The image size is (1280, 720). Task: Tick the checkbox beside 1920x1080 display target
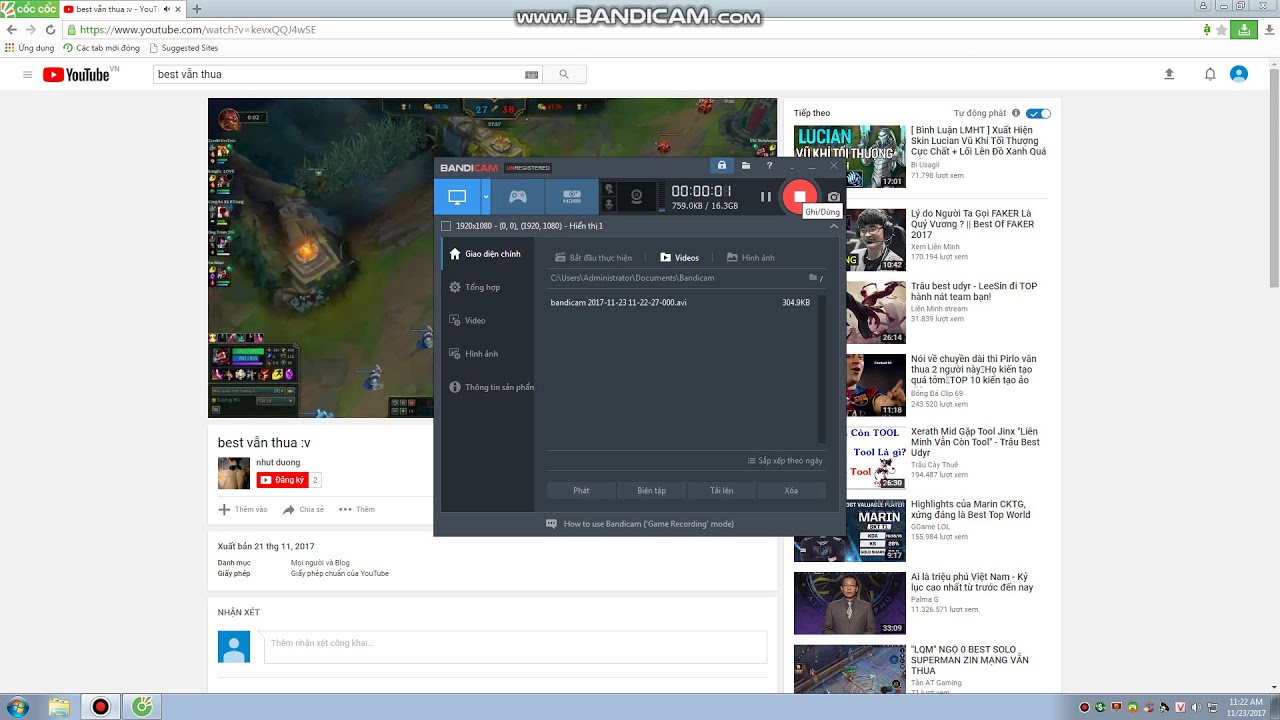pos(446,226)
